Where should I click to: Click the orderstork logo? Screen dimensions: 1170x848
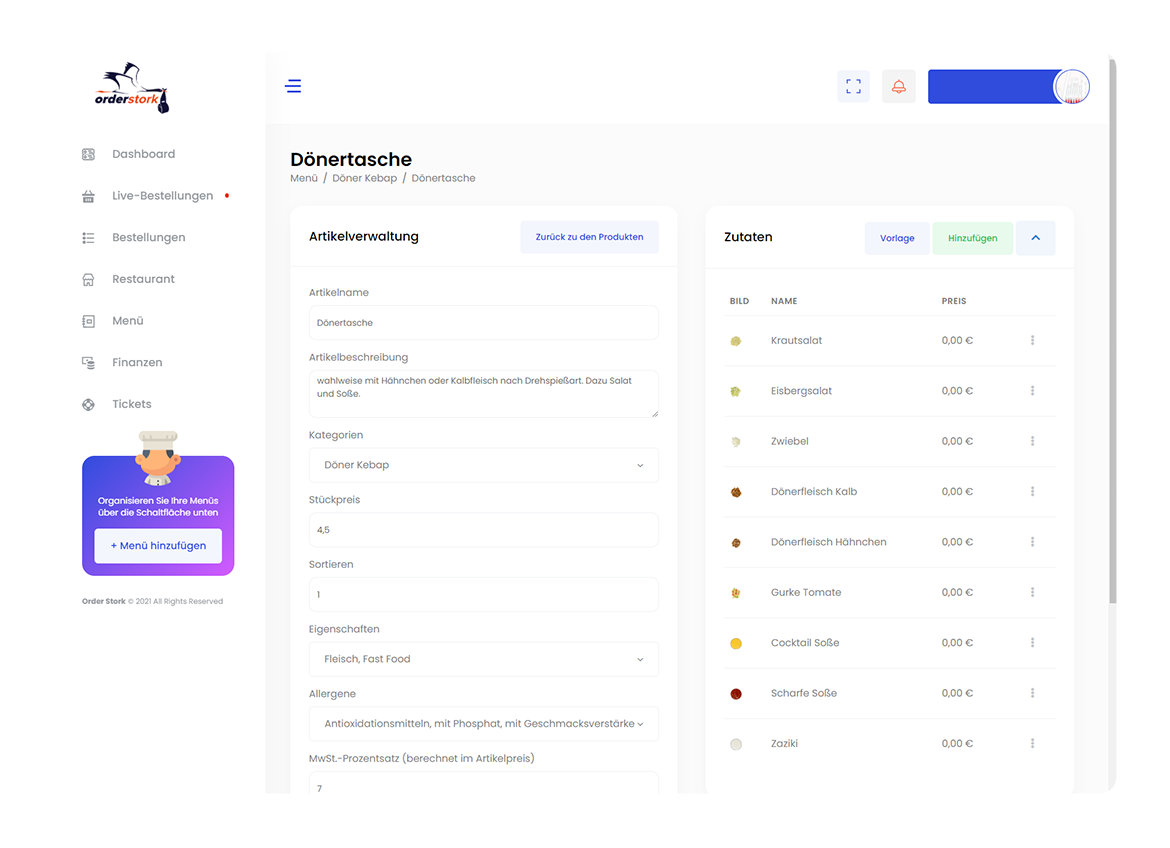[x=133, y=90]
